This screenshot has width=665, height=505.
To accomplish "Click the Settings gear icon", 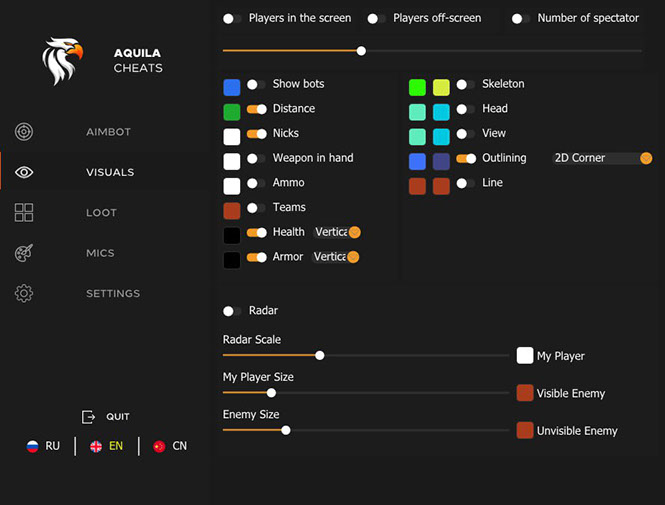I will [x=24, y=294].
